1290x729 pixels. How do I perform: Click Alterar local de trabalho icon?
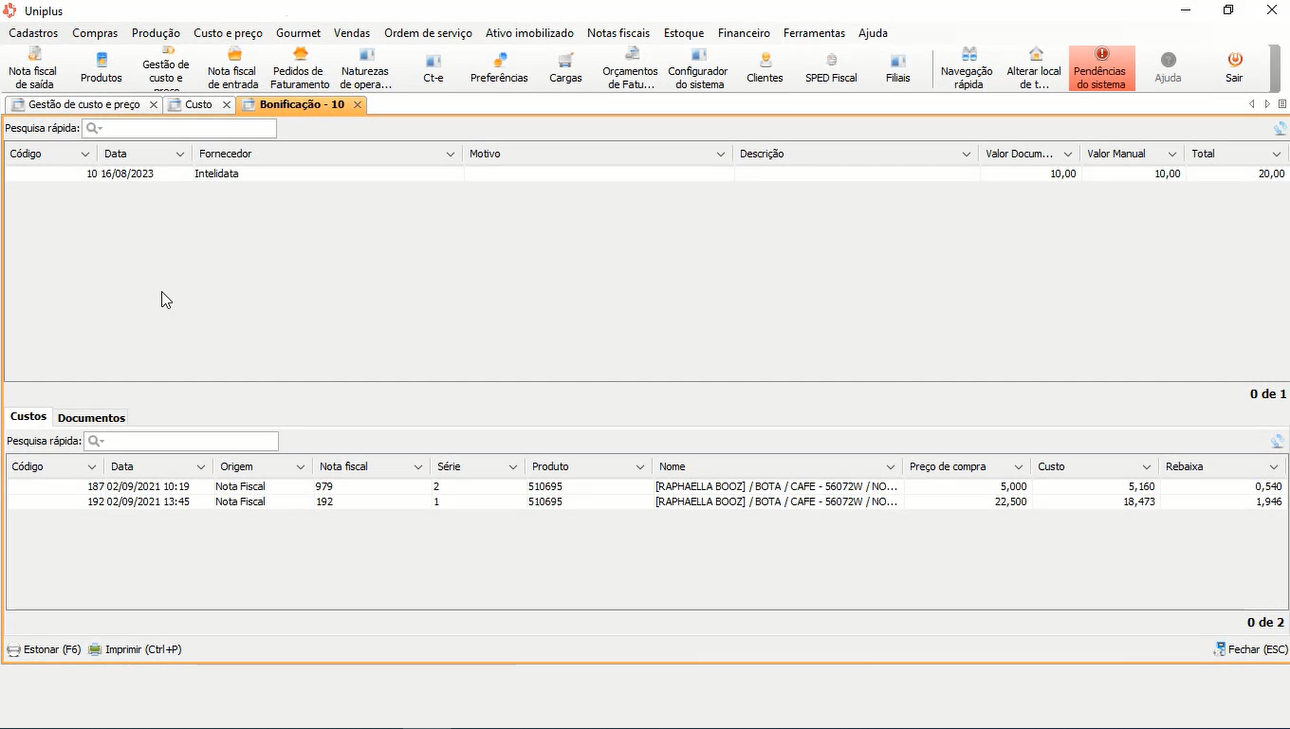[x=1034, y=68]
